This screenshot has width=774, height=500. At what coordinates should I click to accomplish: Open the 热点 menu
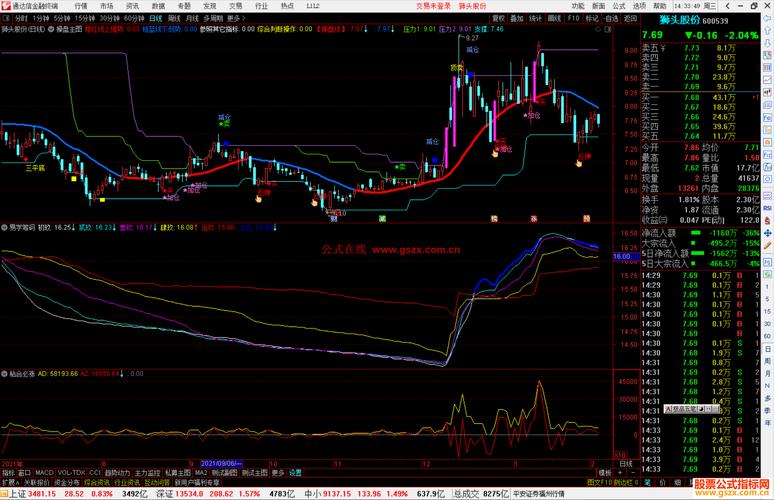coord(287,6)
